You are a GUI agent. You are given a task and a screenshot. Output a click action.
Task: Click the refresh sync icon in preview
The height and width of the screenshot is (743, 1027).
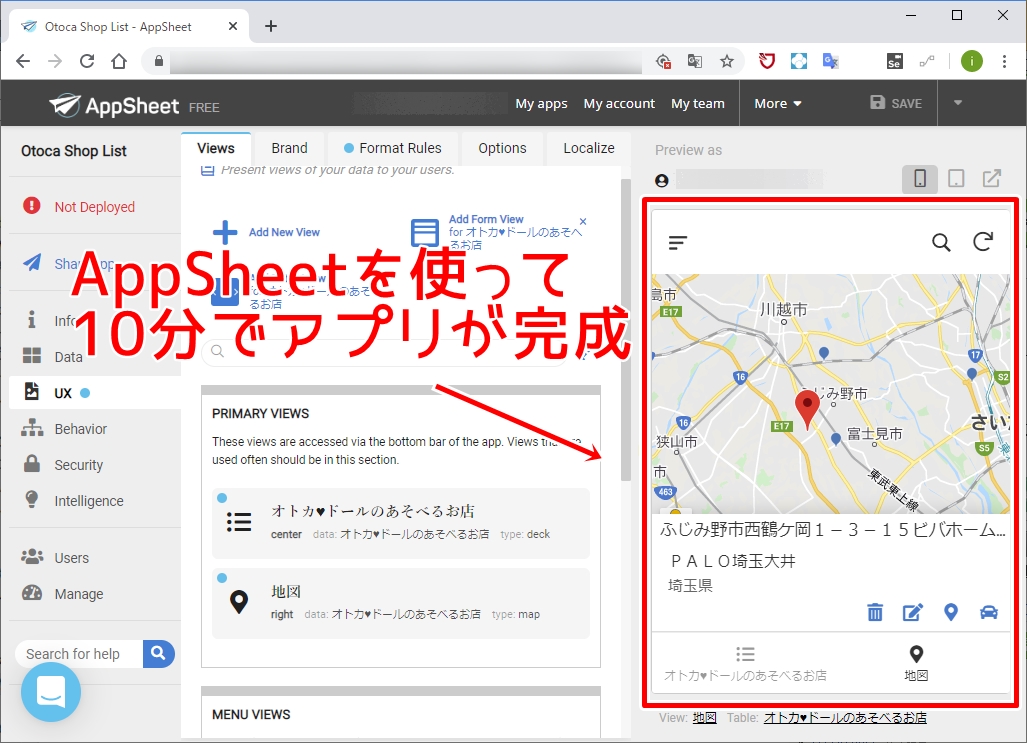point(983,242)
